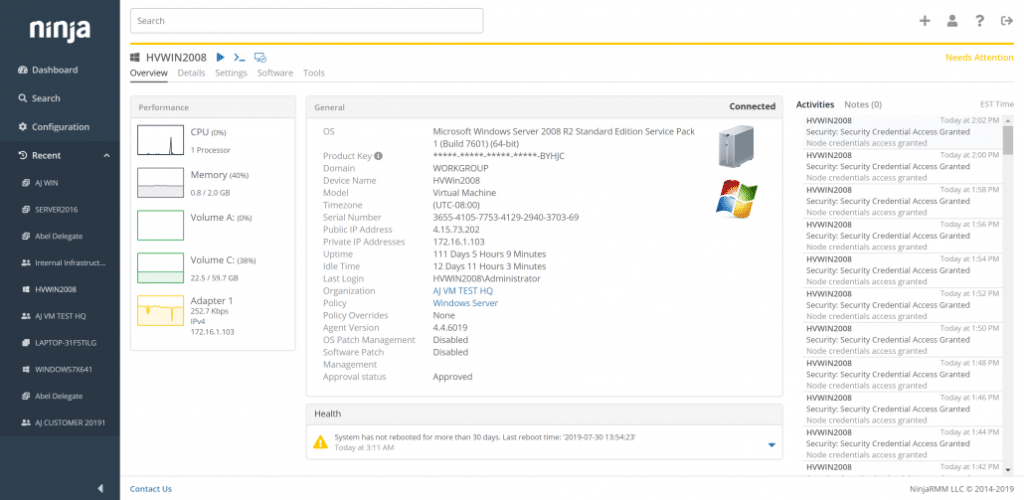The image size is (1024, 500).
Task: Click the plus add icon in header
Action: 925,21
